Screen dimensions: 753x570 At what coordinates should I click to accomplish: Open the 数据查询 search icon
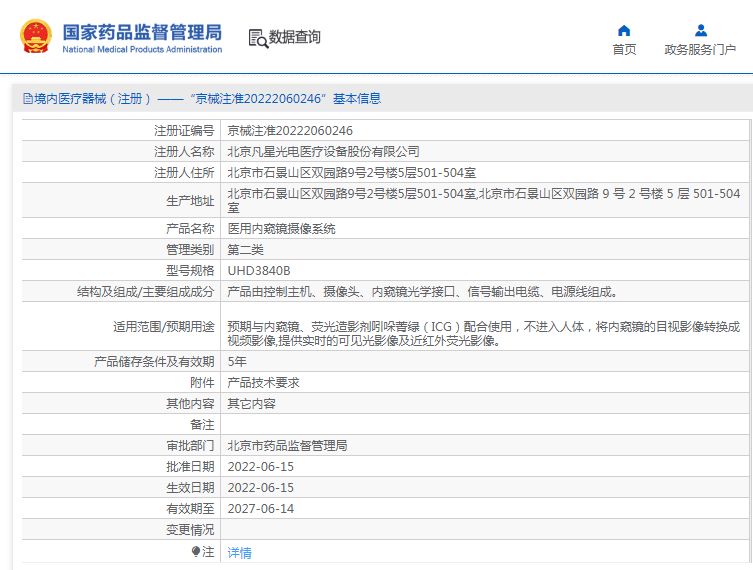(258, 38)
